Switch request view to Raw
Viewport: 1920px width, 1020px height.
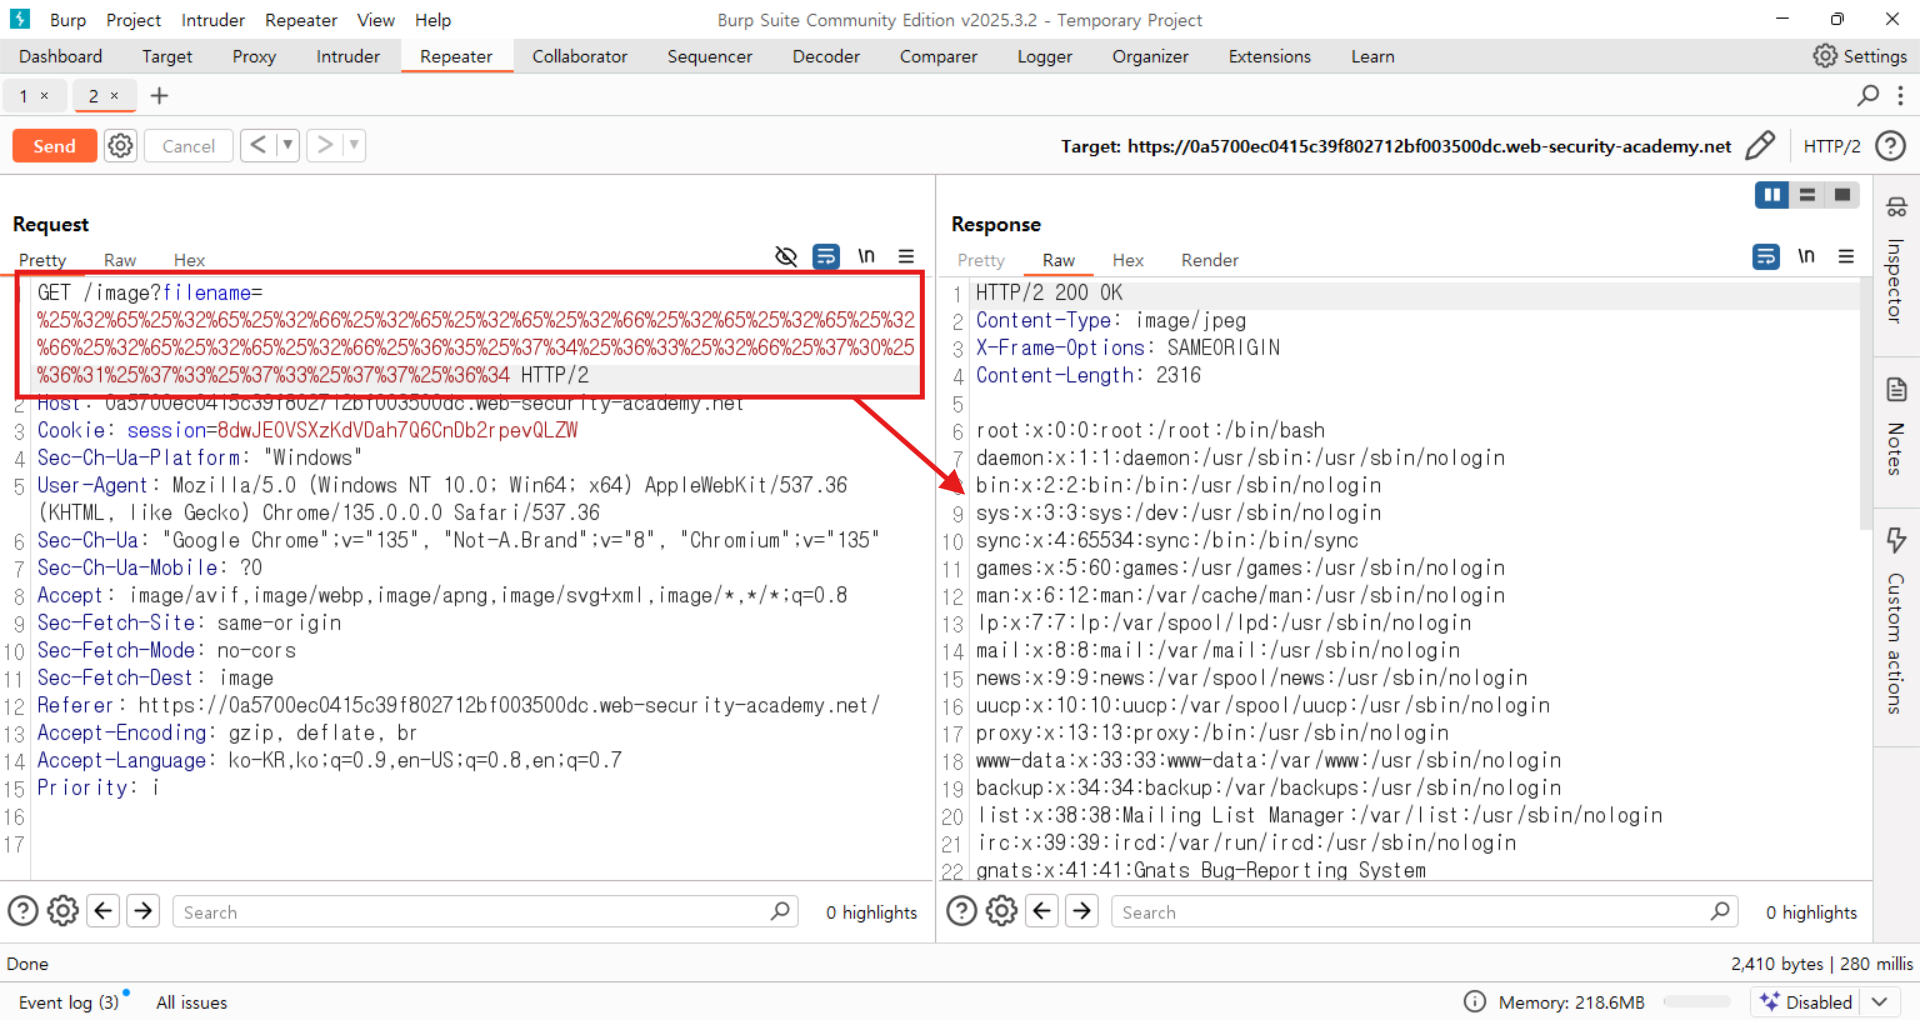120,260
